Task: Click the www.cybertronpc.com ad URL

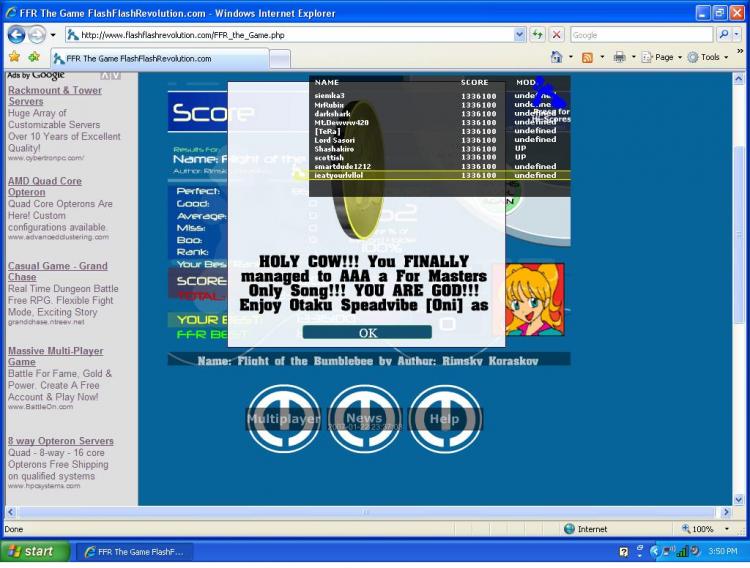Action: (x=46, y=158)
